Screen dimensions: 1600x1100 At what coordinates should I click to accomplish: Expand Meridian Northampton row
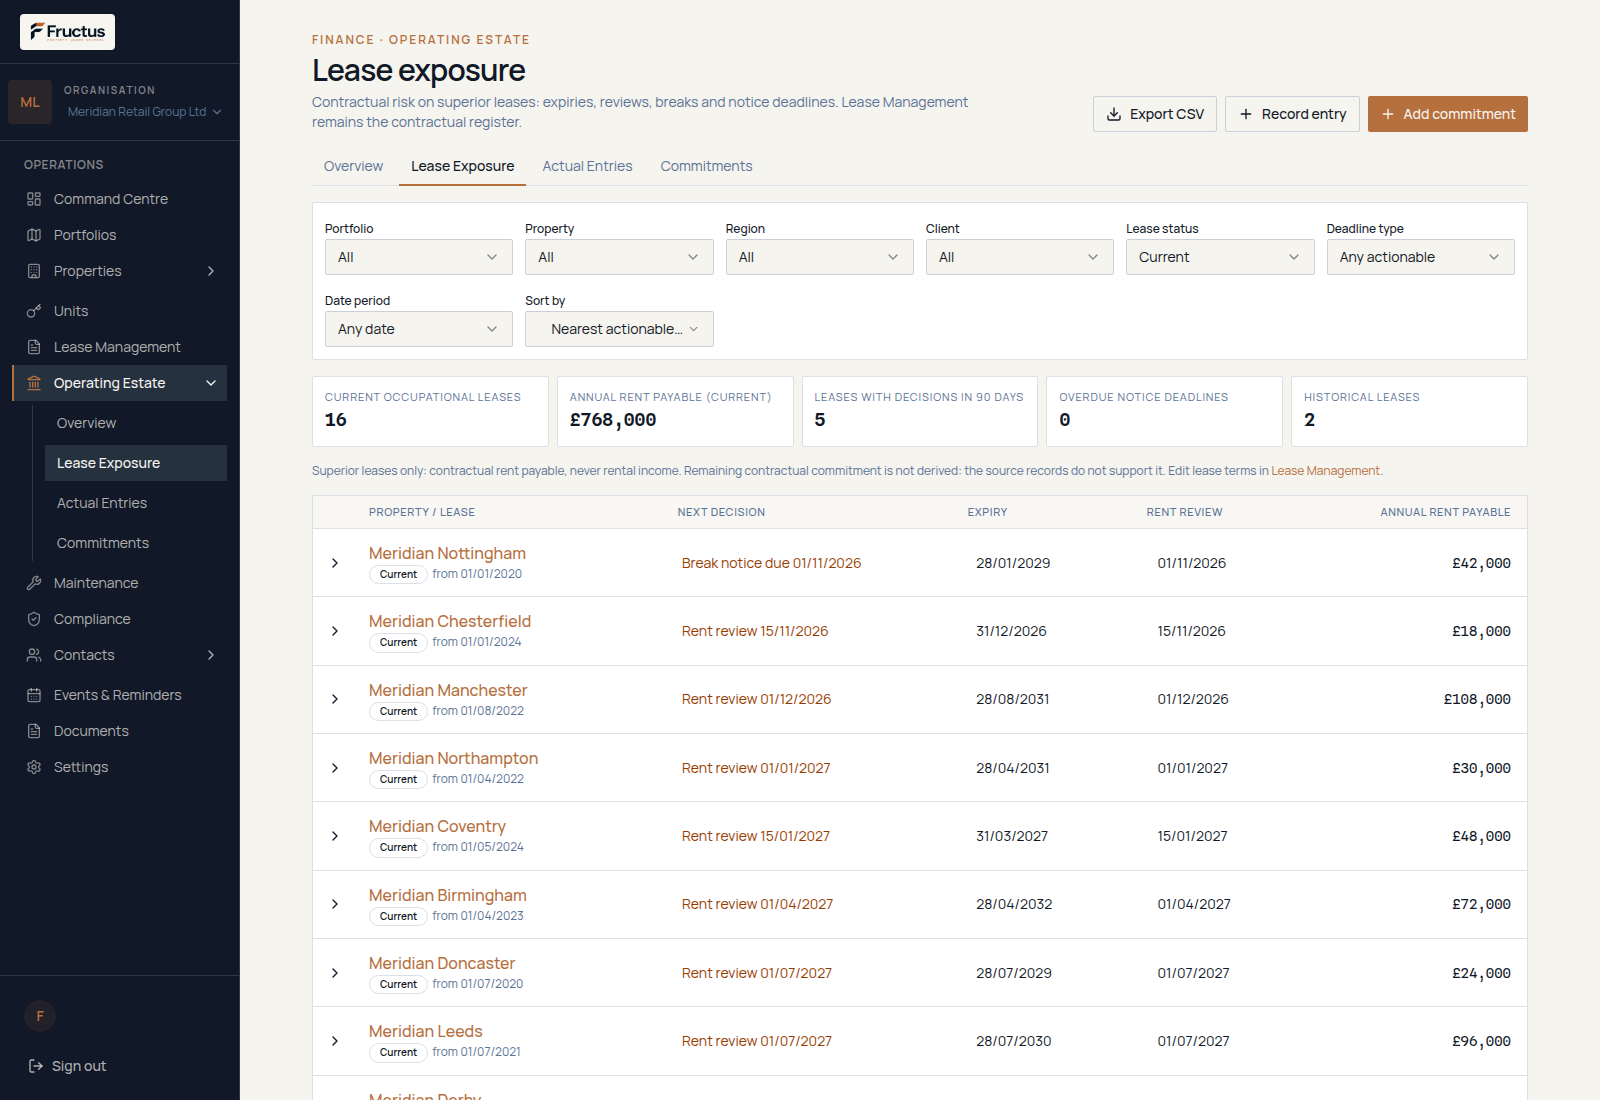[335, 768]
